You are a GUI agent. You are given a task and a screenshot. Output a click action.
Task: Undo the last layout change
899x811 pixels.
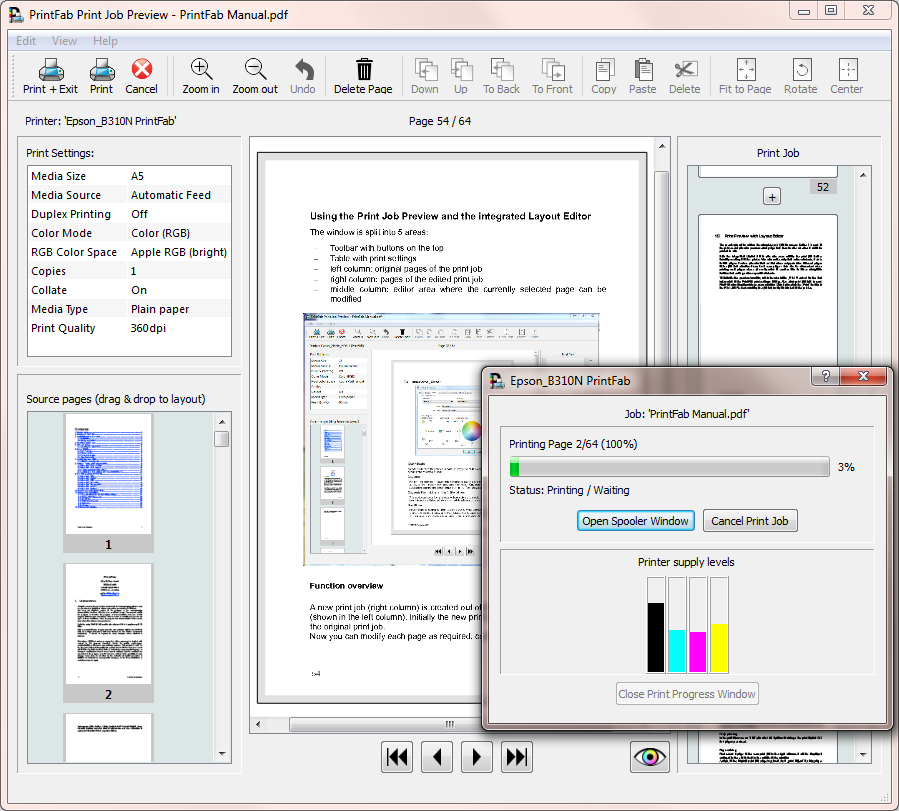click(x=302, y=75)
